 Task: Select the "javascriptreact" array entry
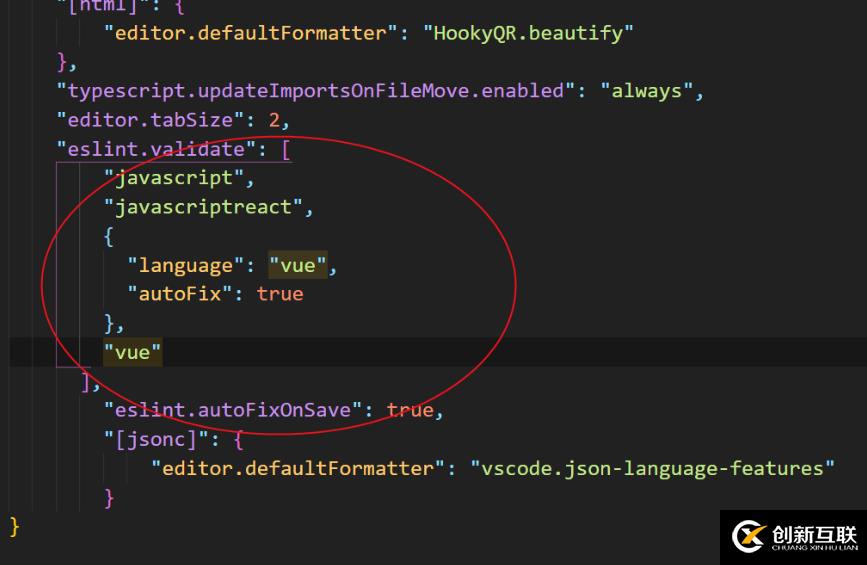(x=203, y=207)
